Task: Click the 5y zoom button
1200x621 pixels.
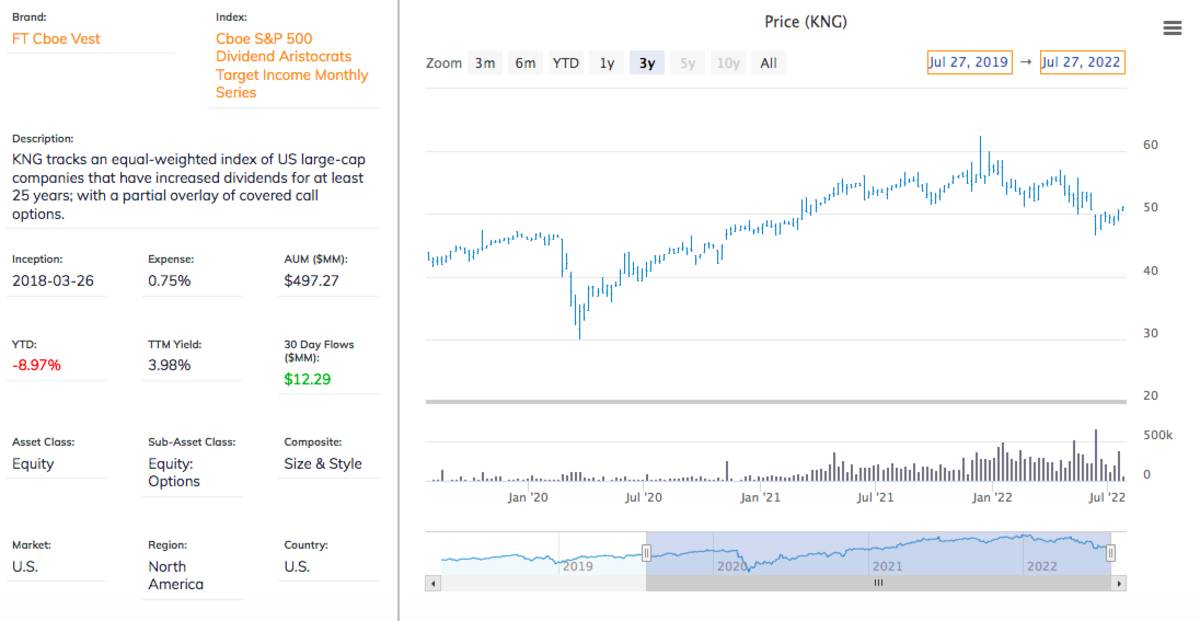Action: point(687,63)
